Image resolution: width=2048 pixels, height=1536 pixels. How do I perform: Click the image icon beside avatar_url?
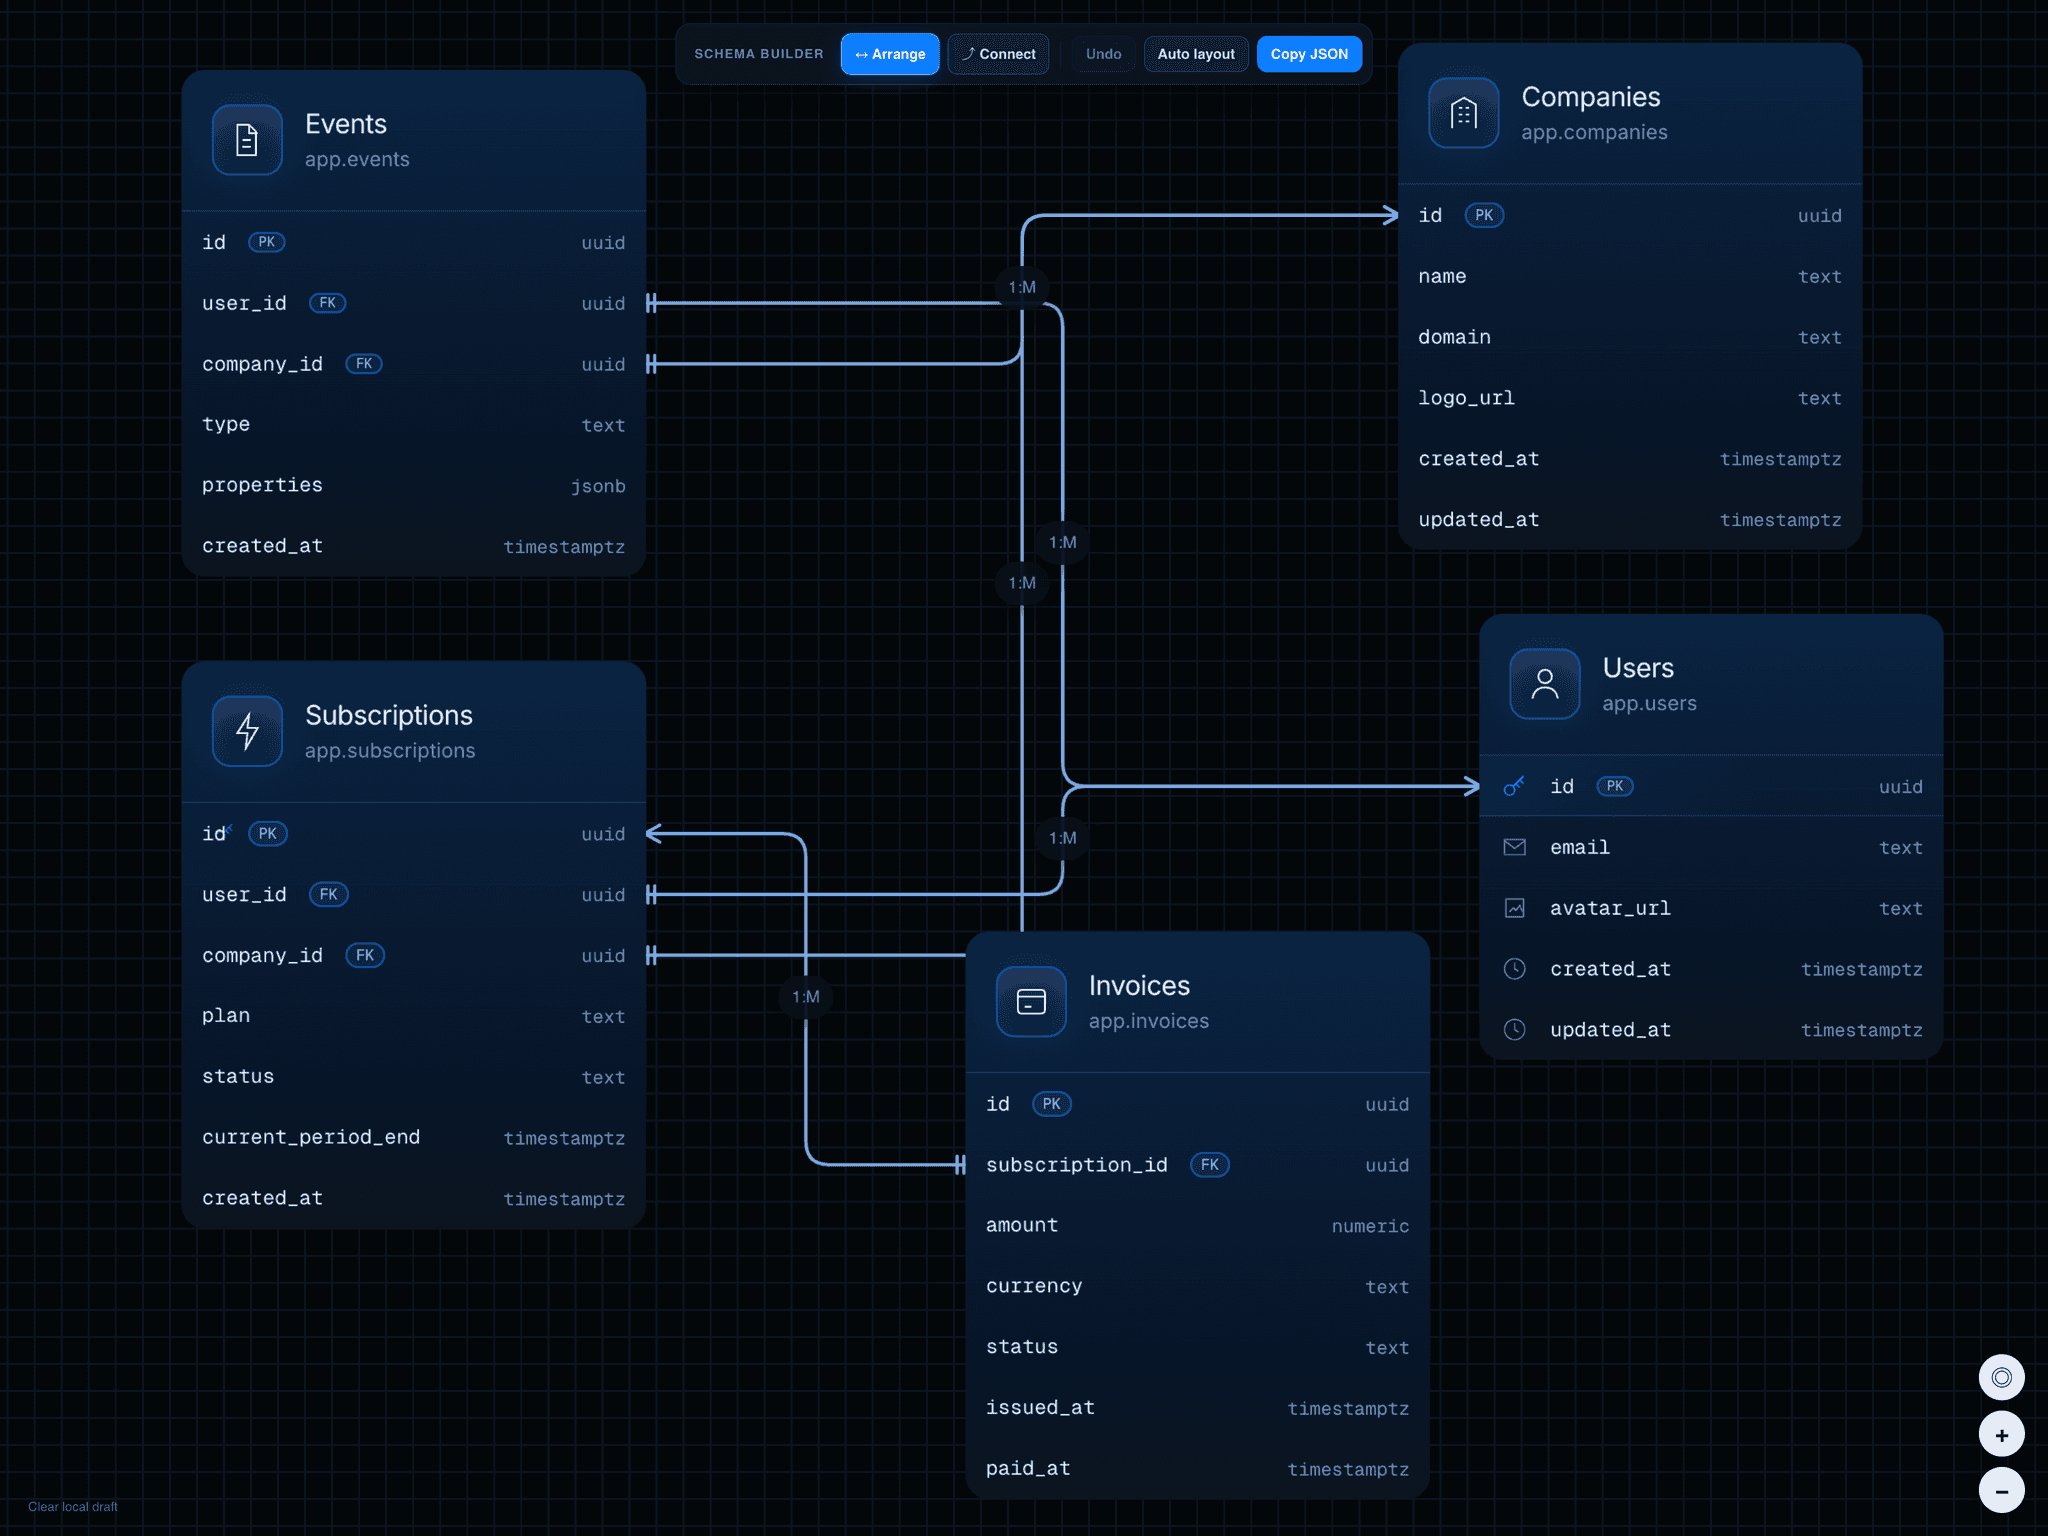coord(1514,908)
